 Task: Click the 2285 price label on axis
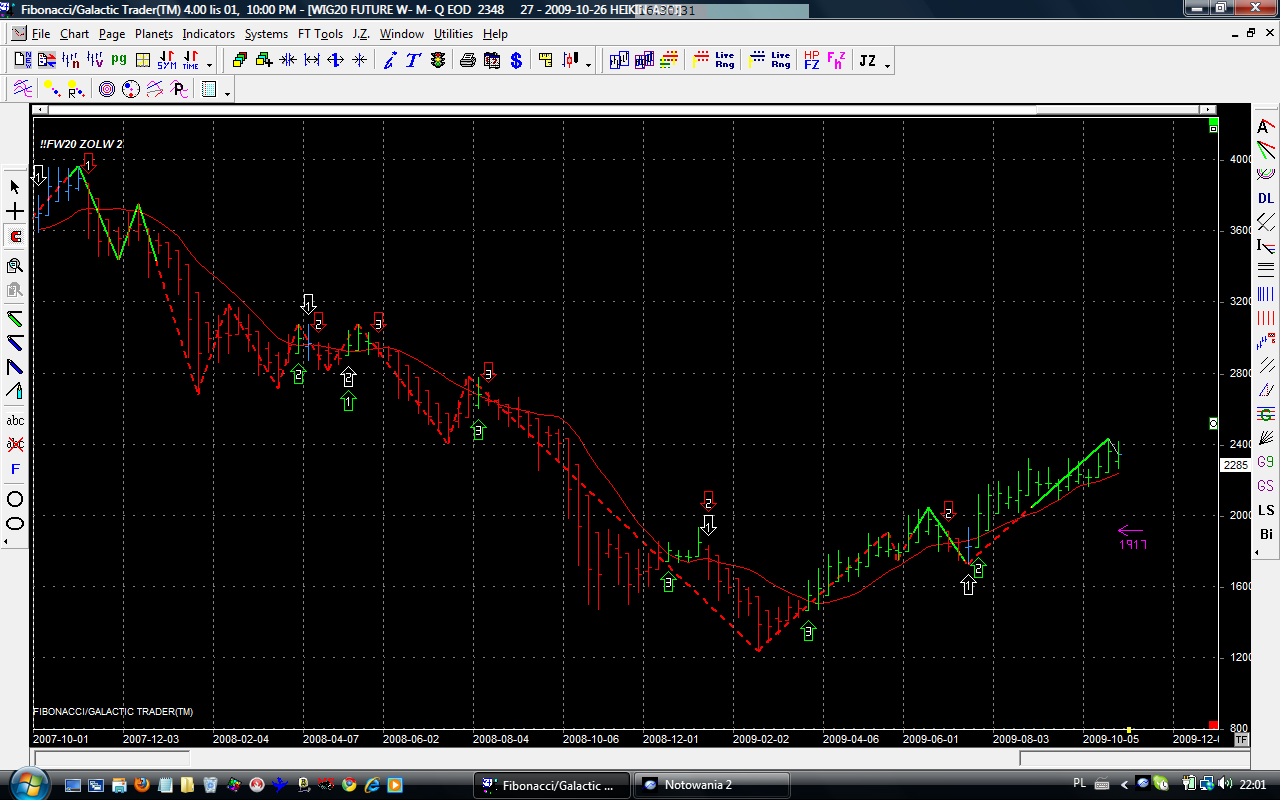click(1234, 465)
